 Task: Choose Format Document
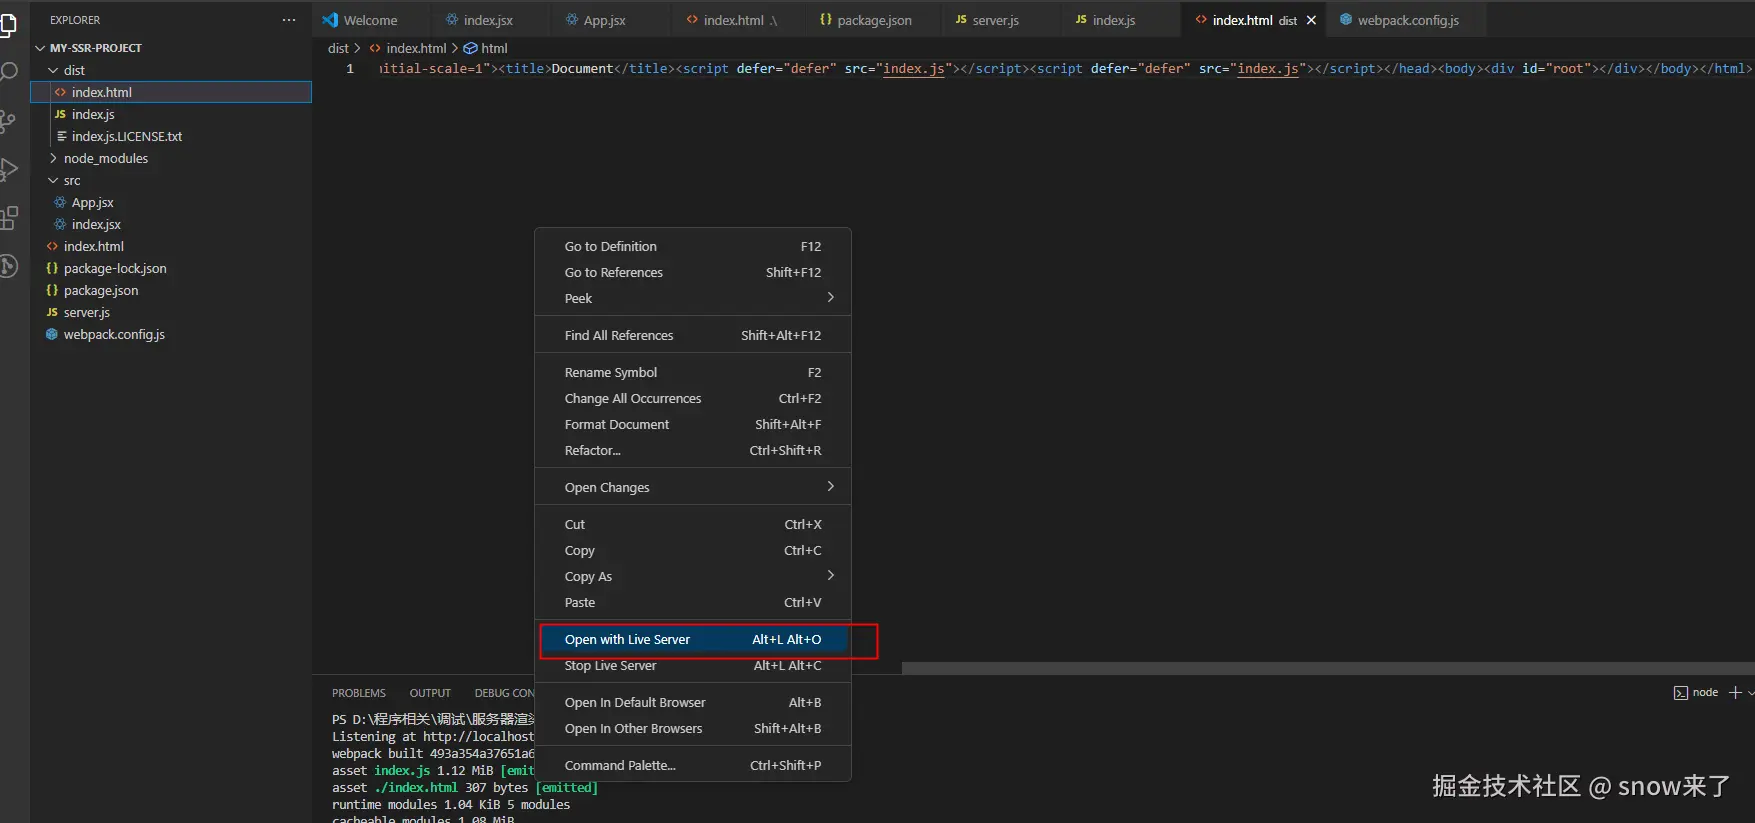(693, 424)
